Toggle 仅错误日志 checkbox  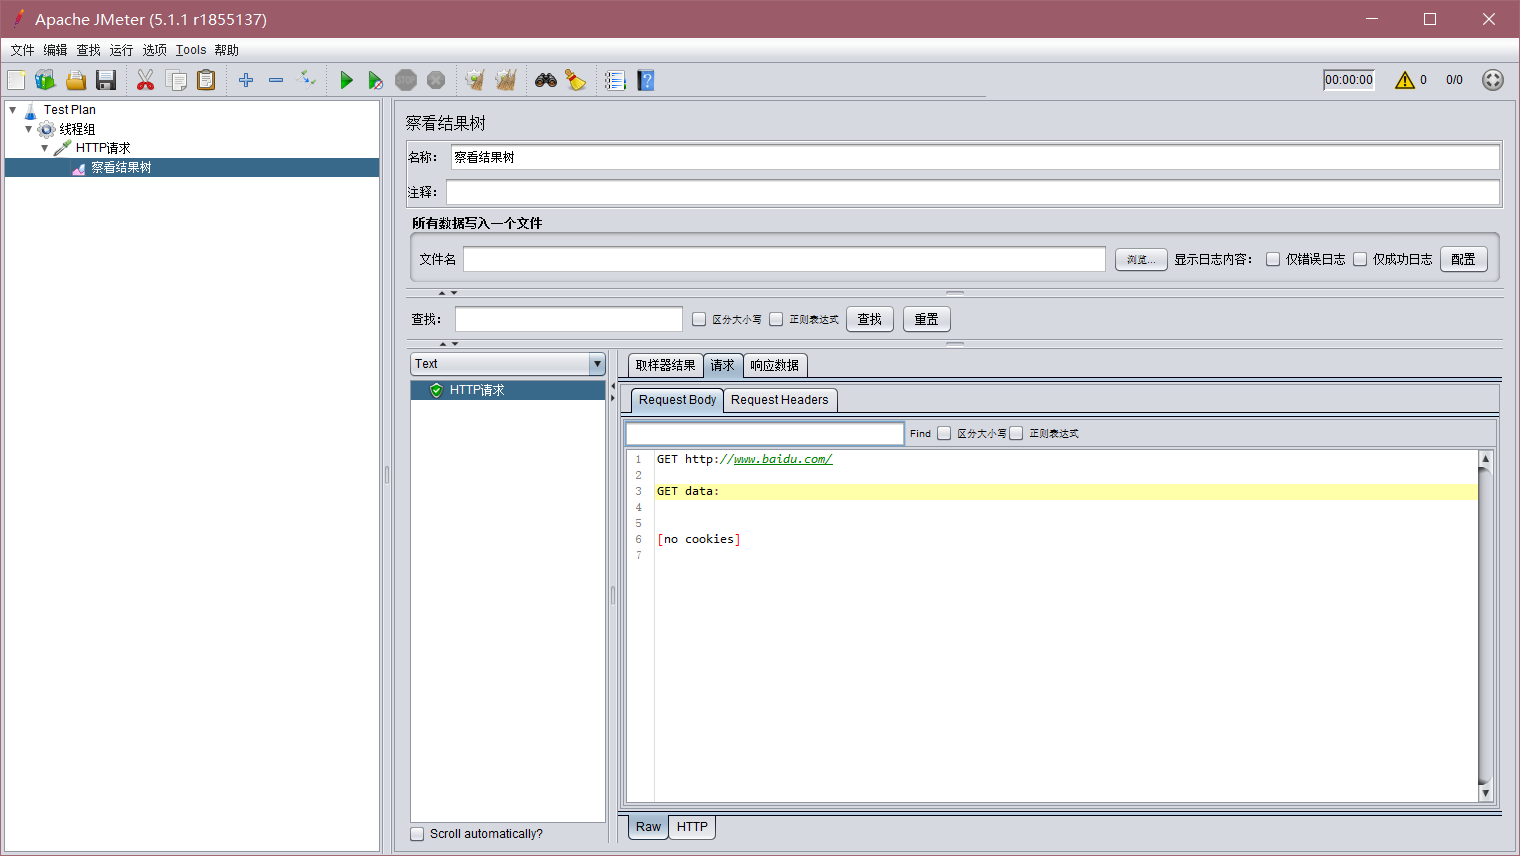pos(1273,259)
